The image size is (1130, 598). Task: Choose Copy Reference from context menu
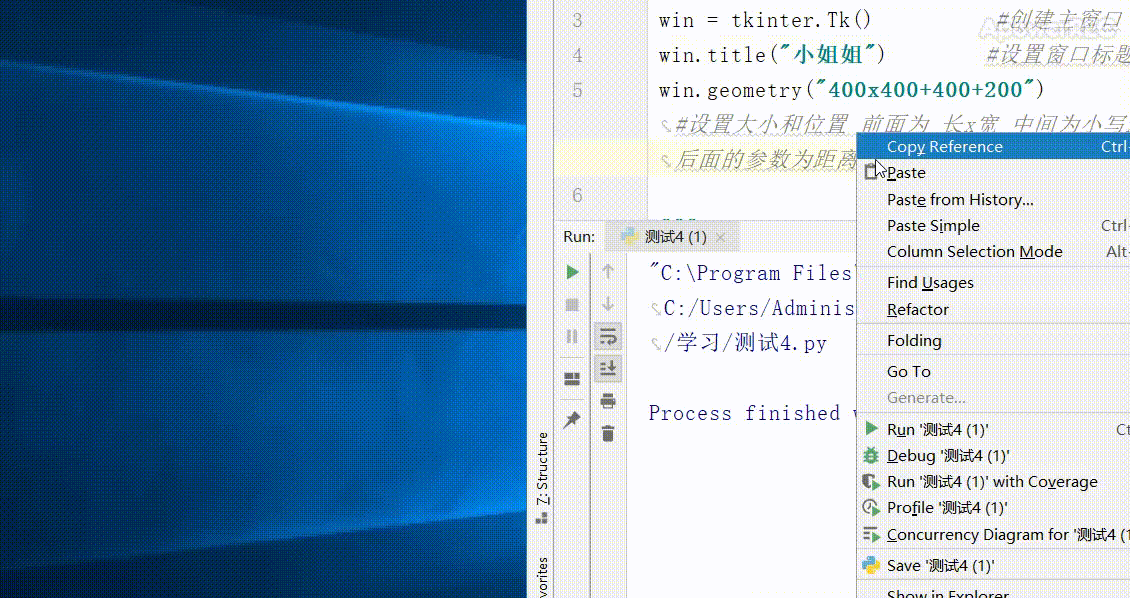(993, 146)
